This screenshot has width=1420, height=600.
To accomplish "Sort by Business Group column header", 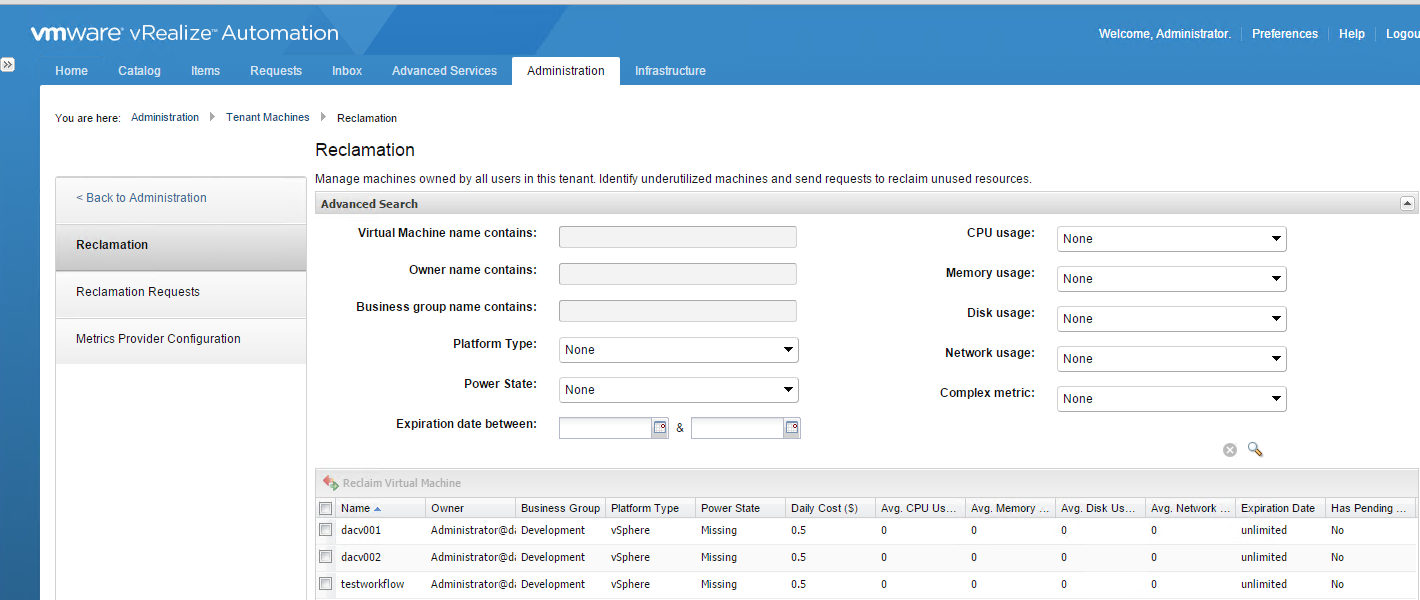I will click(560, 508).
